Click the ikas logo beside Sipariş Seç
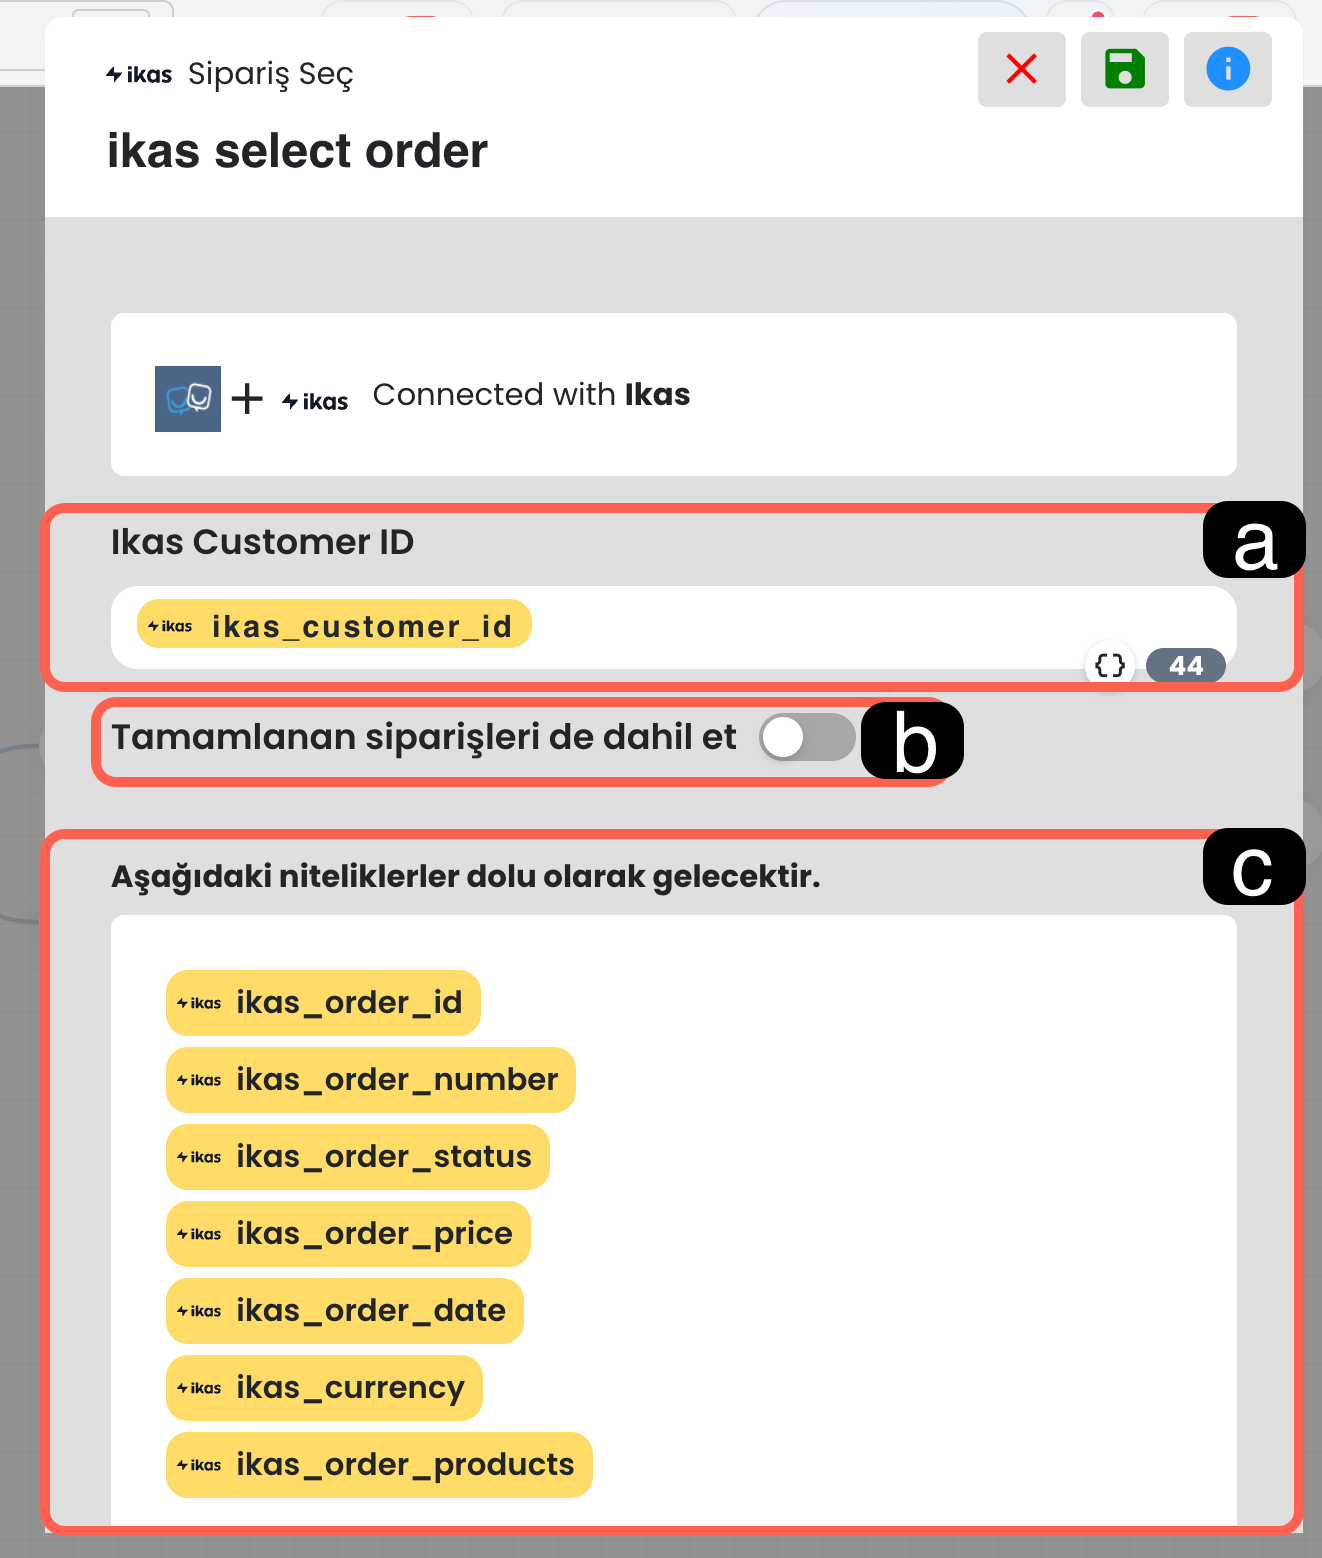 pos(139,75)
